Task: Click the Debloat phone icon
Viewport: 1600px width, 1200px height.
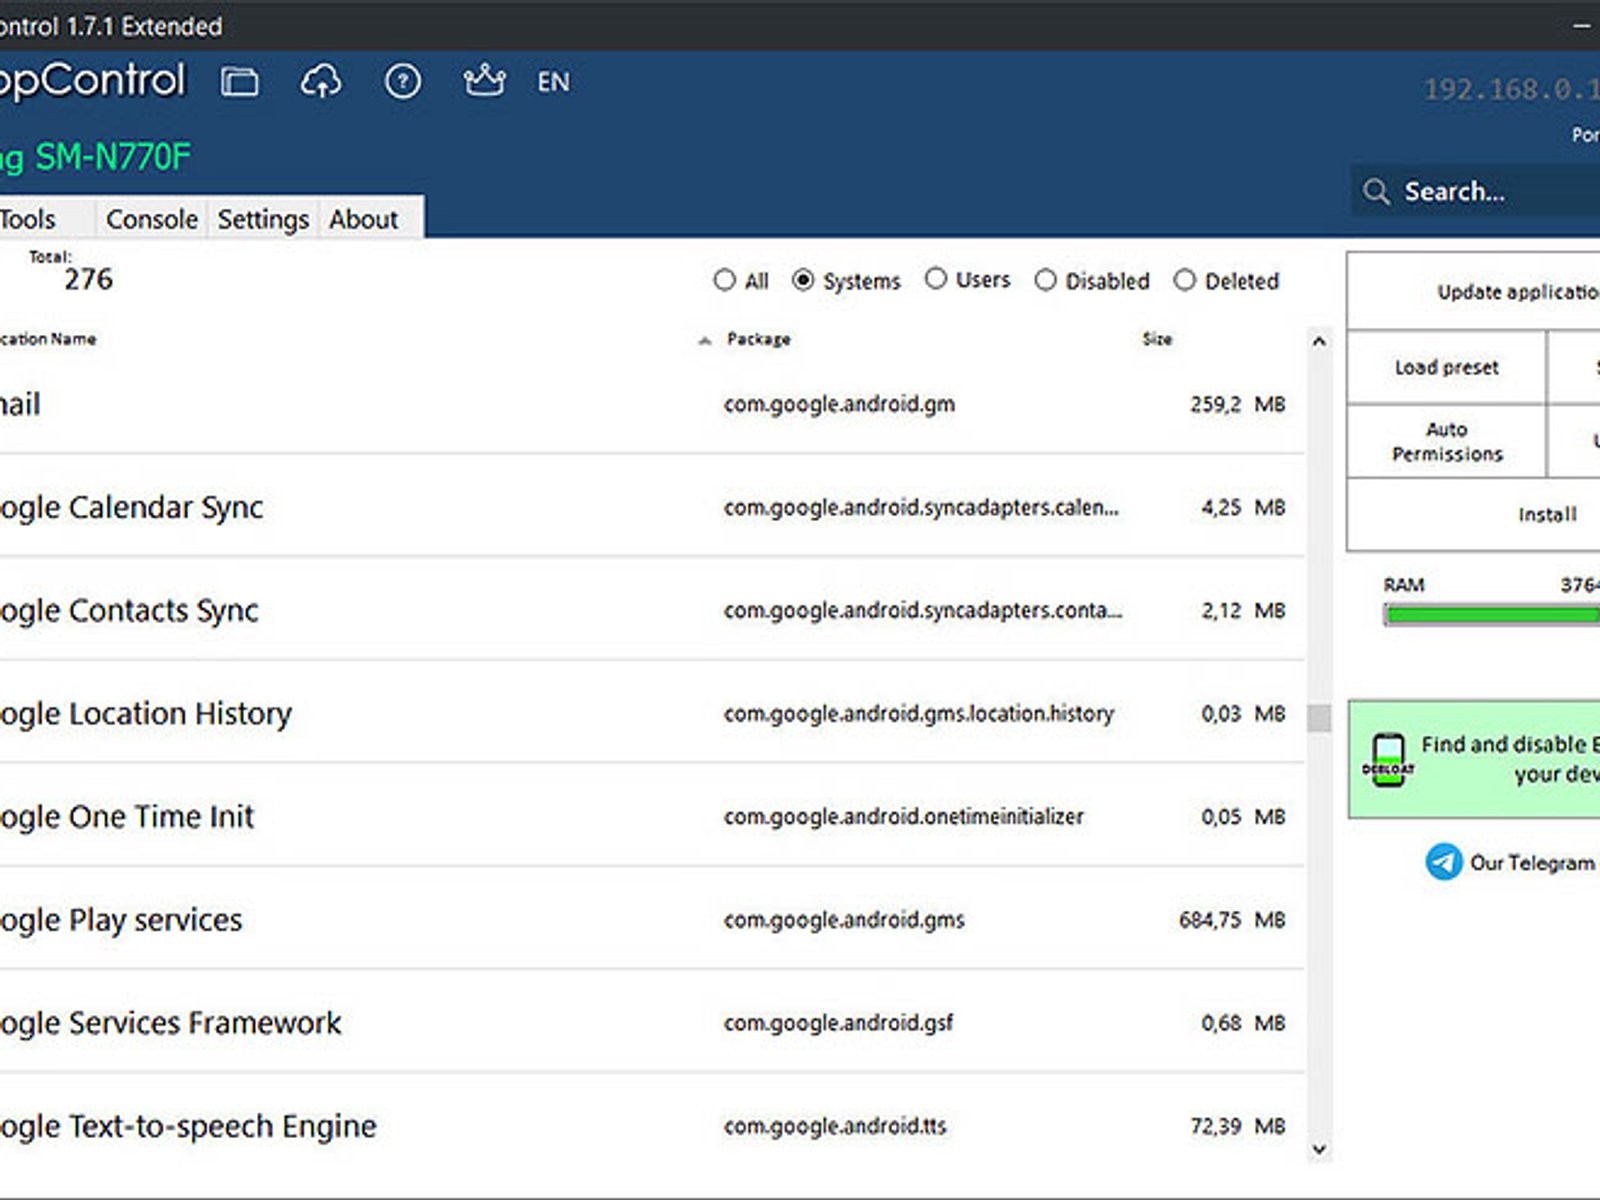Action: (1388, 761)
